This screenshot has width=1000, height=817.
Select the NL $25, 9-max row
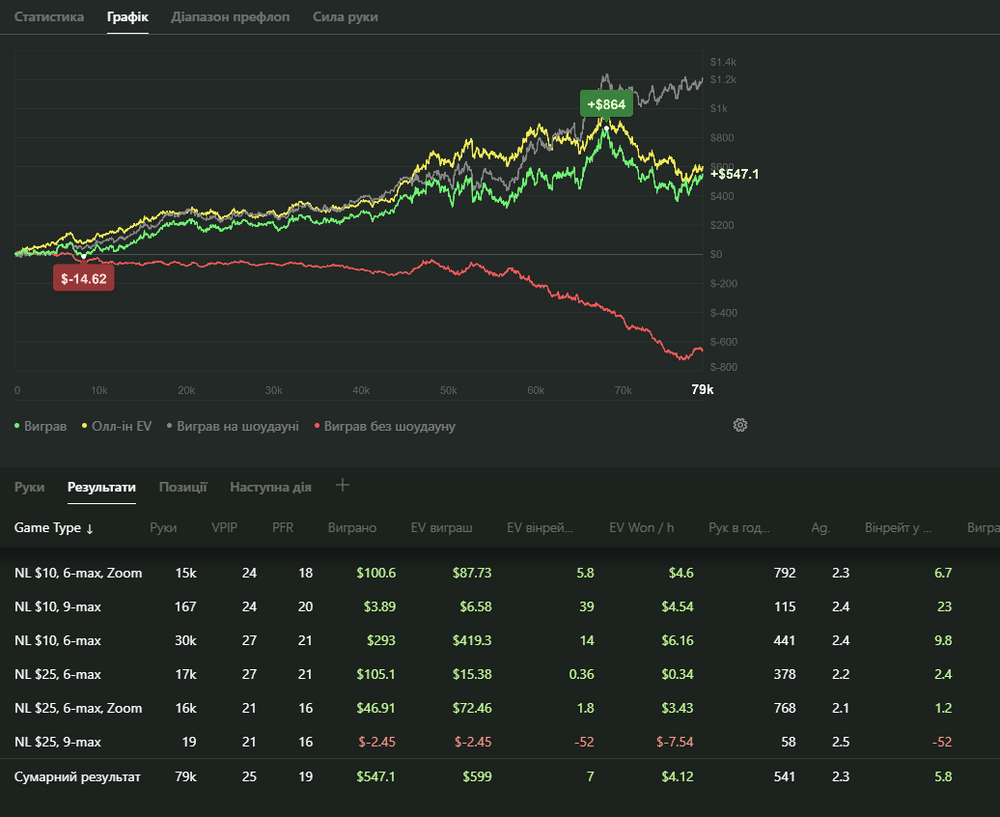click(57, 742)
